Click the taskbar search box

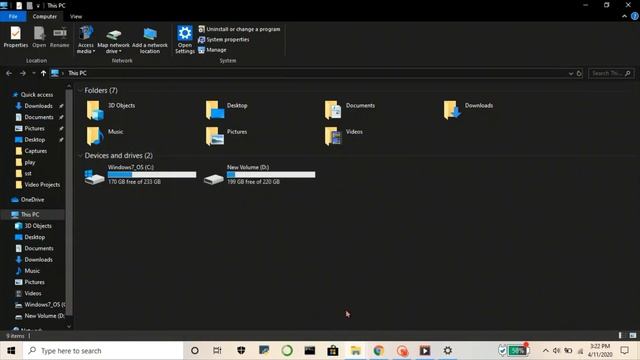tap(103, 351)
